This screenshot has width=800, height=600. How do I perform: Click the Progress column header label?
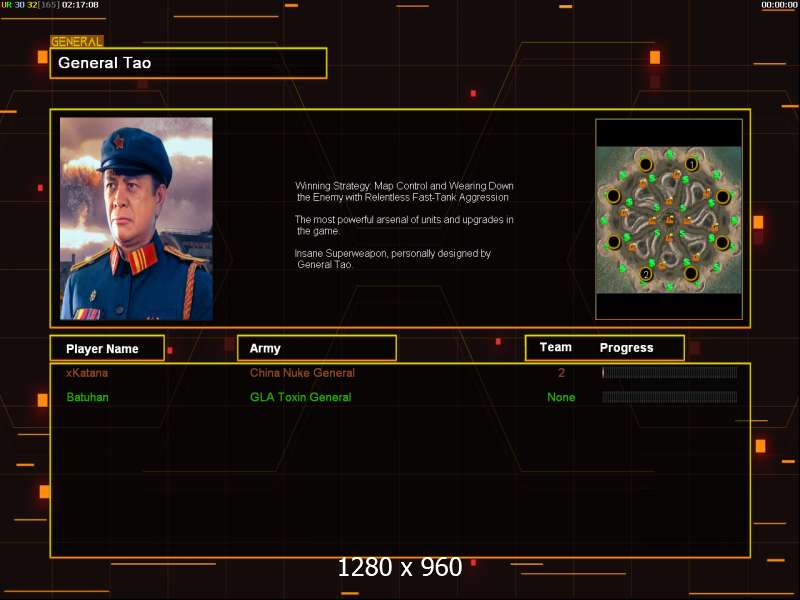627,347
